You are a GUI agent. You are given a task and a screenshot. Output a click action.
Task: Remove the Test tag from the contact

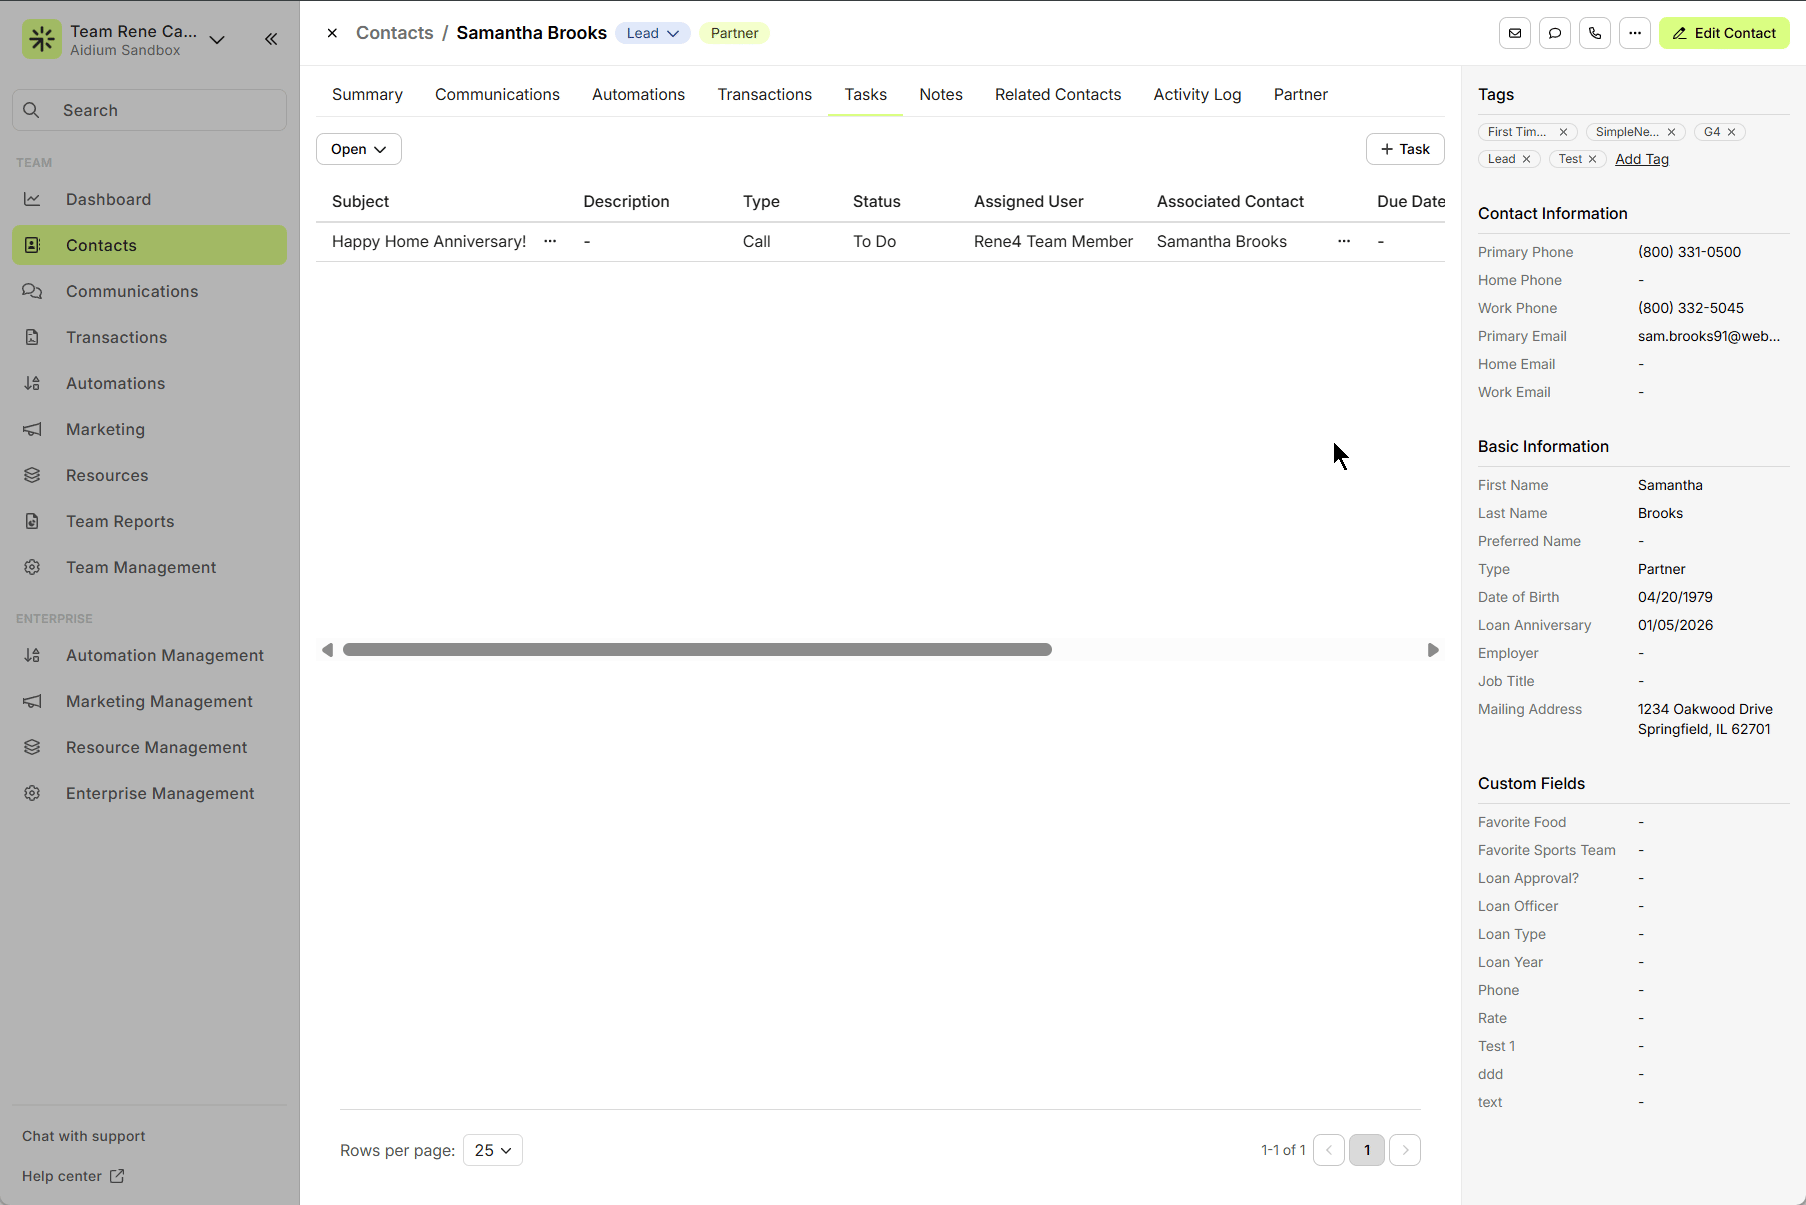[x=1593, y=159]
